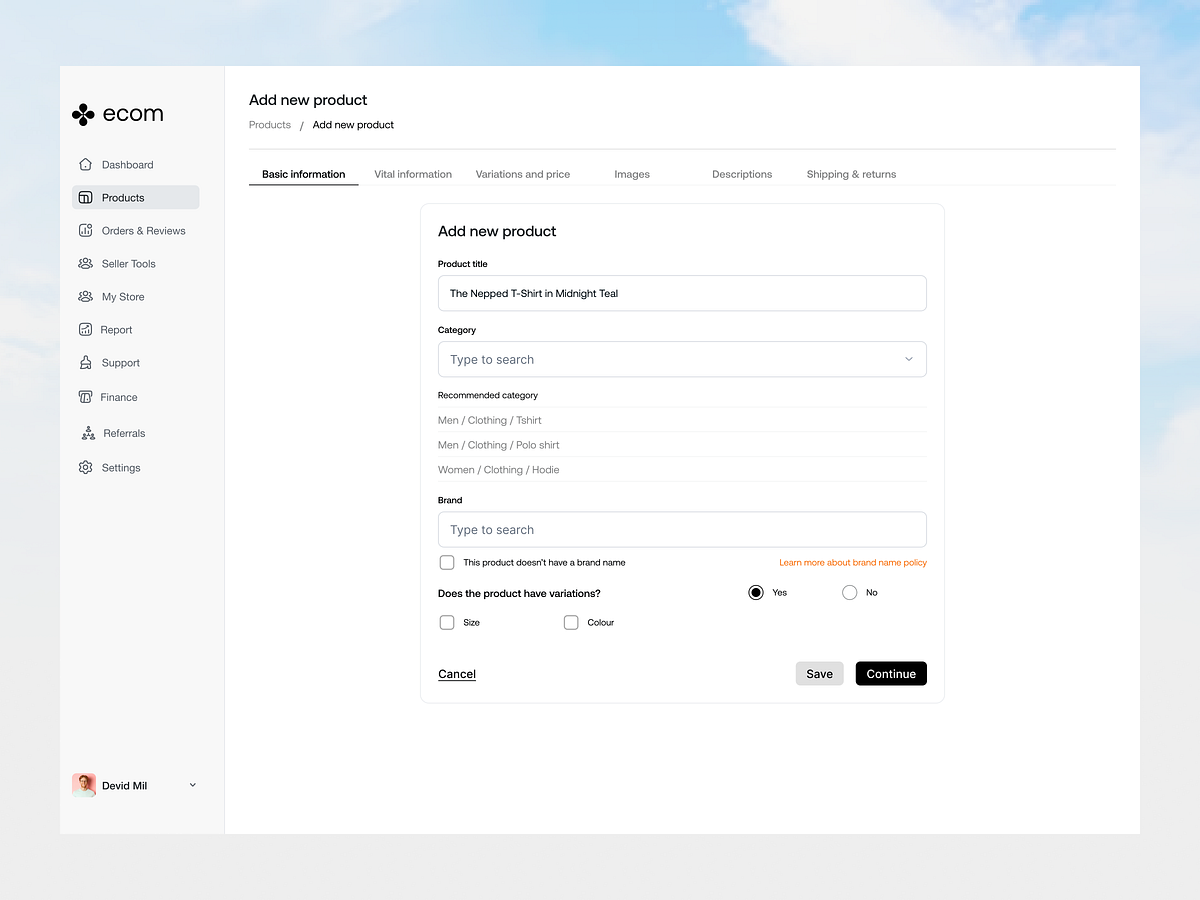Viewport: 1200px width, 900px height.
Task: Click the Settings gear icon
Action: click(x=86, y=467)
